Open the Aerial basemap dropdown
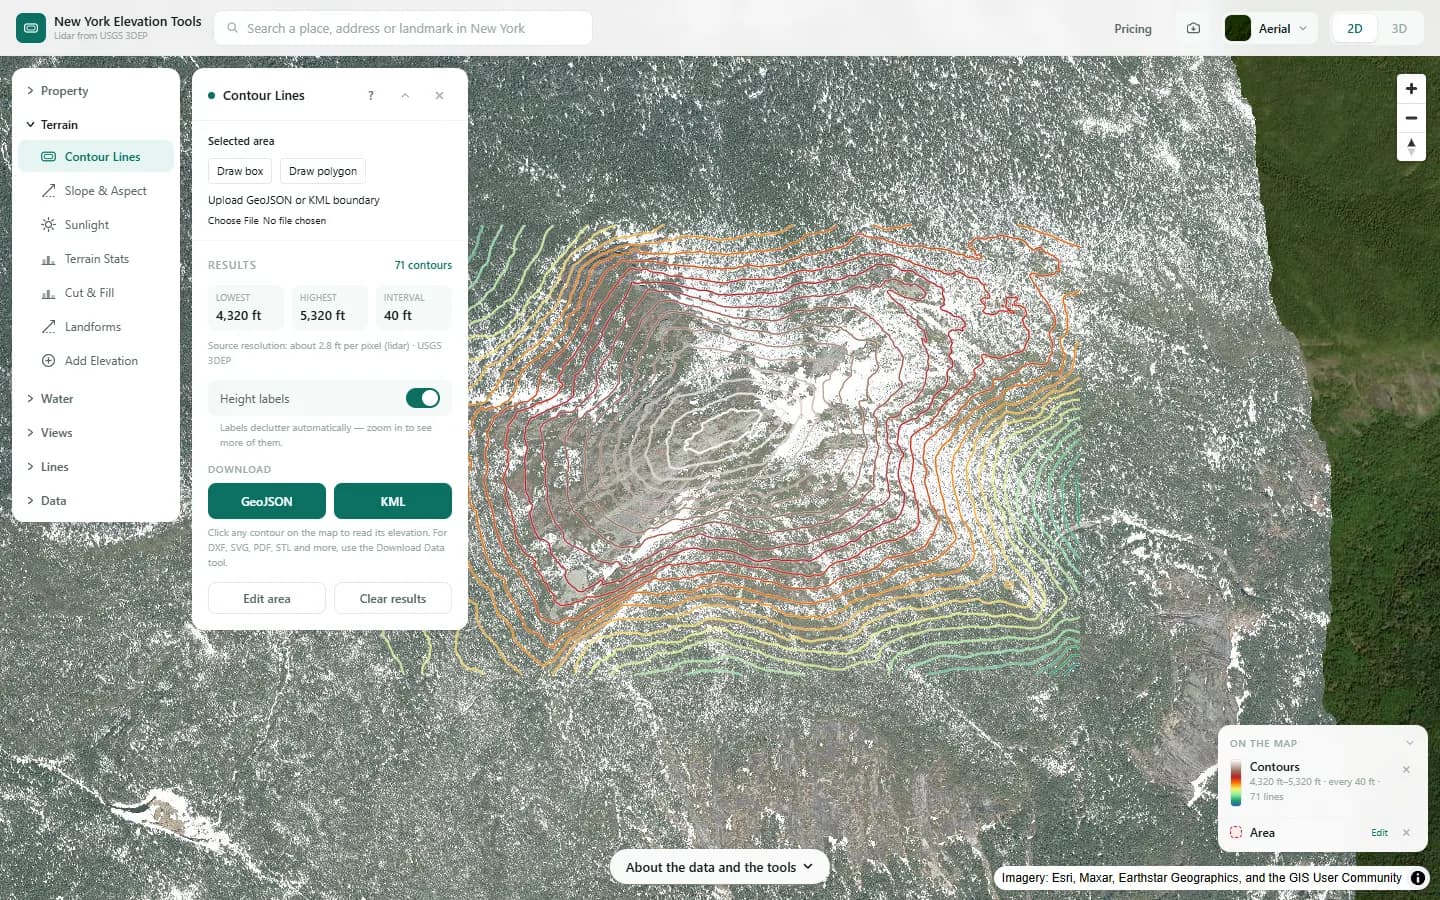Screen dimensions: 1440x900 coord(1268,28)
